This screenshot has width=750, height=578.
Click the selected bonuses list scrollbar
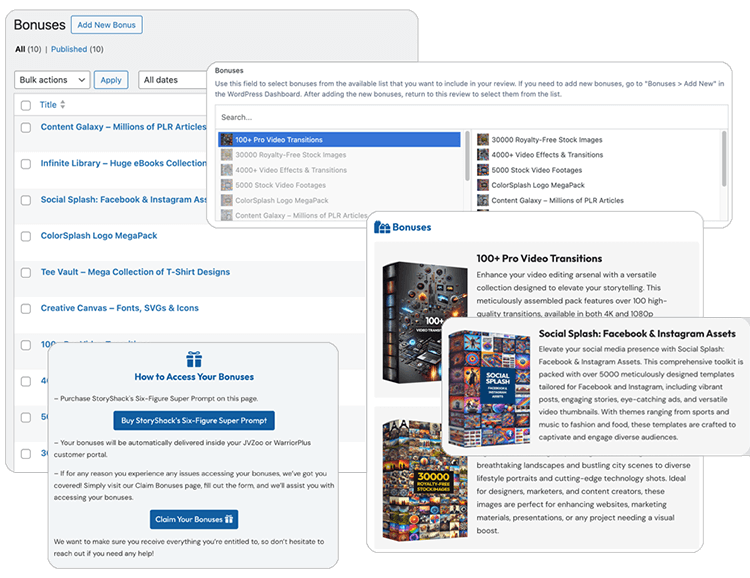pos(724,159)
